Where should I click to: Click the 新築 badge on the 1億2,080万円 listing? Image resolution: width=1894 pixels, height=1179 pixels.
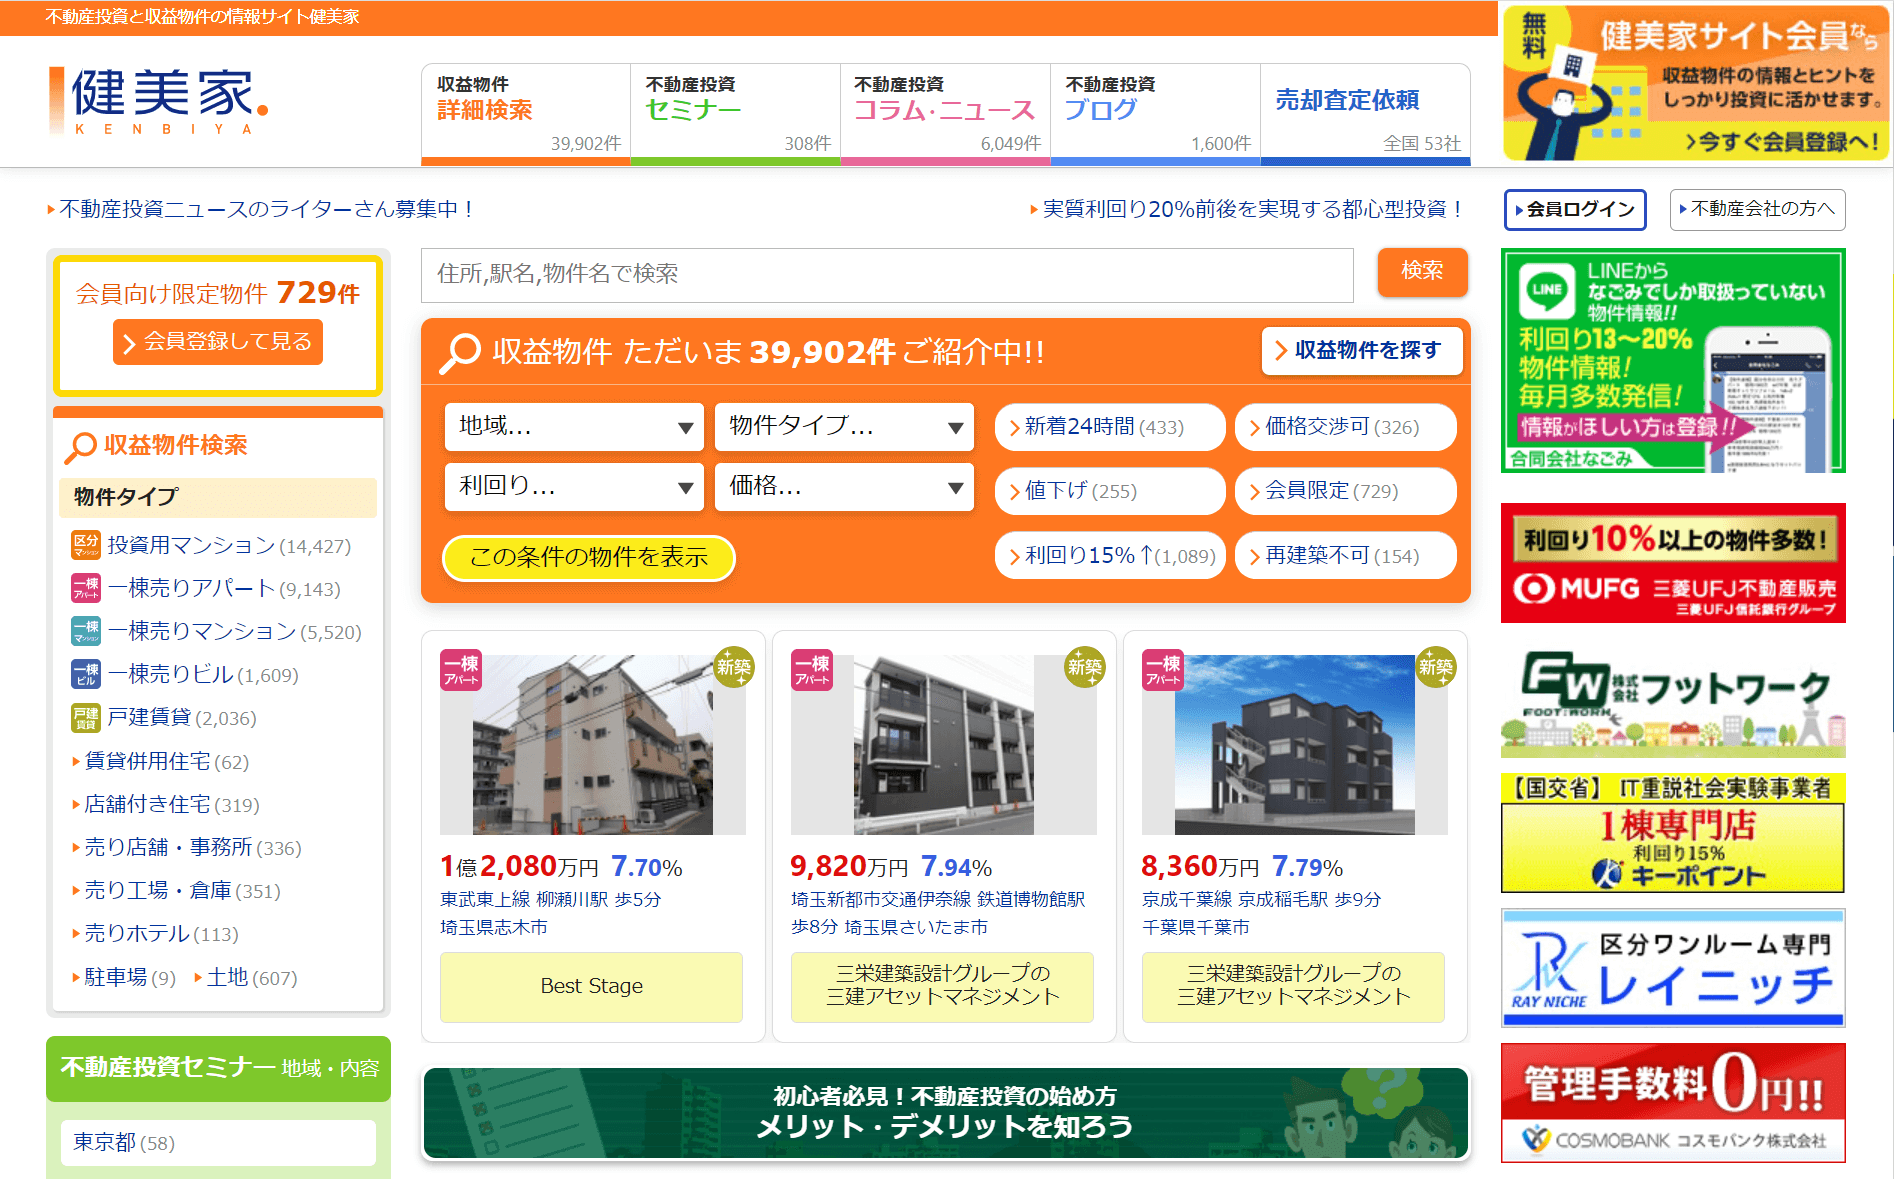[733, 667]
